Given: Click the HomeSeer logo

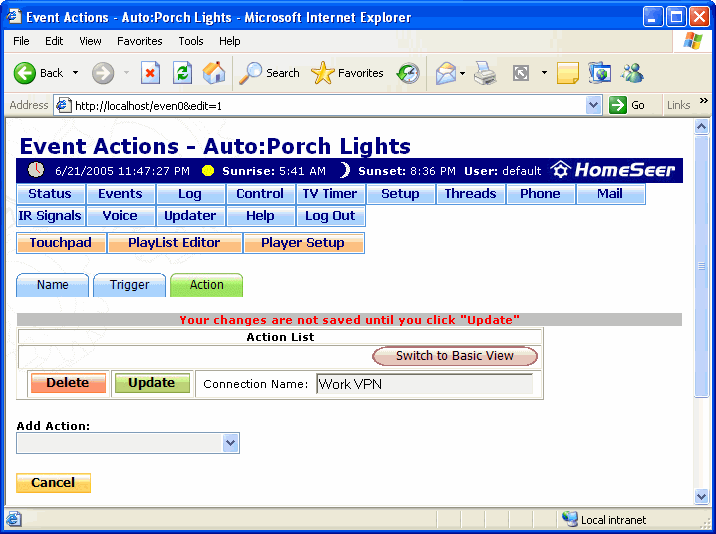Looking at the screenshot, I should (613, 170).
